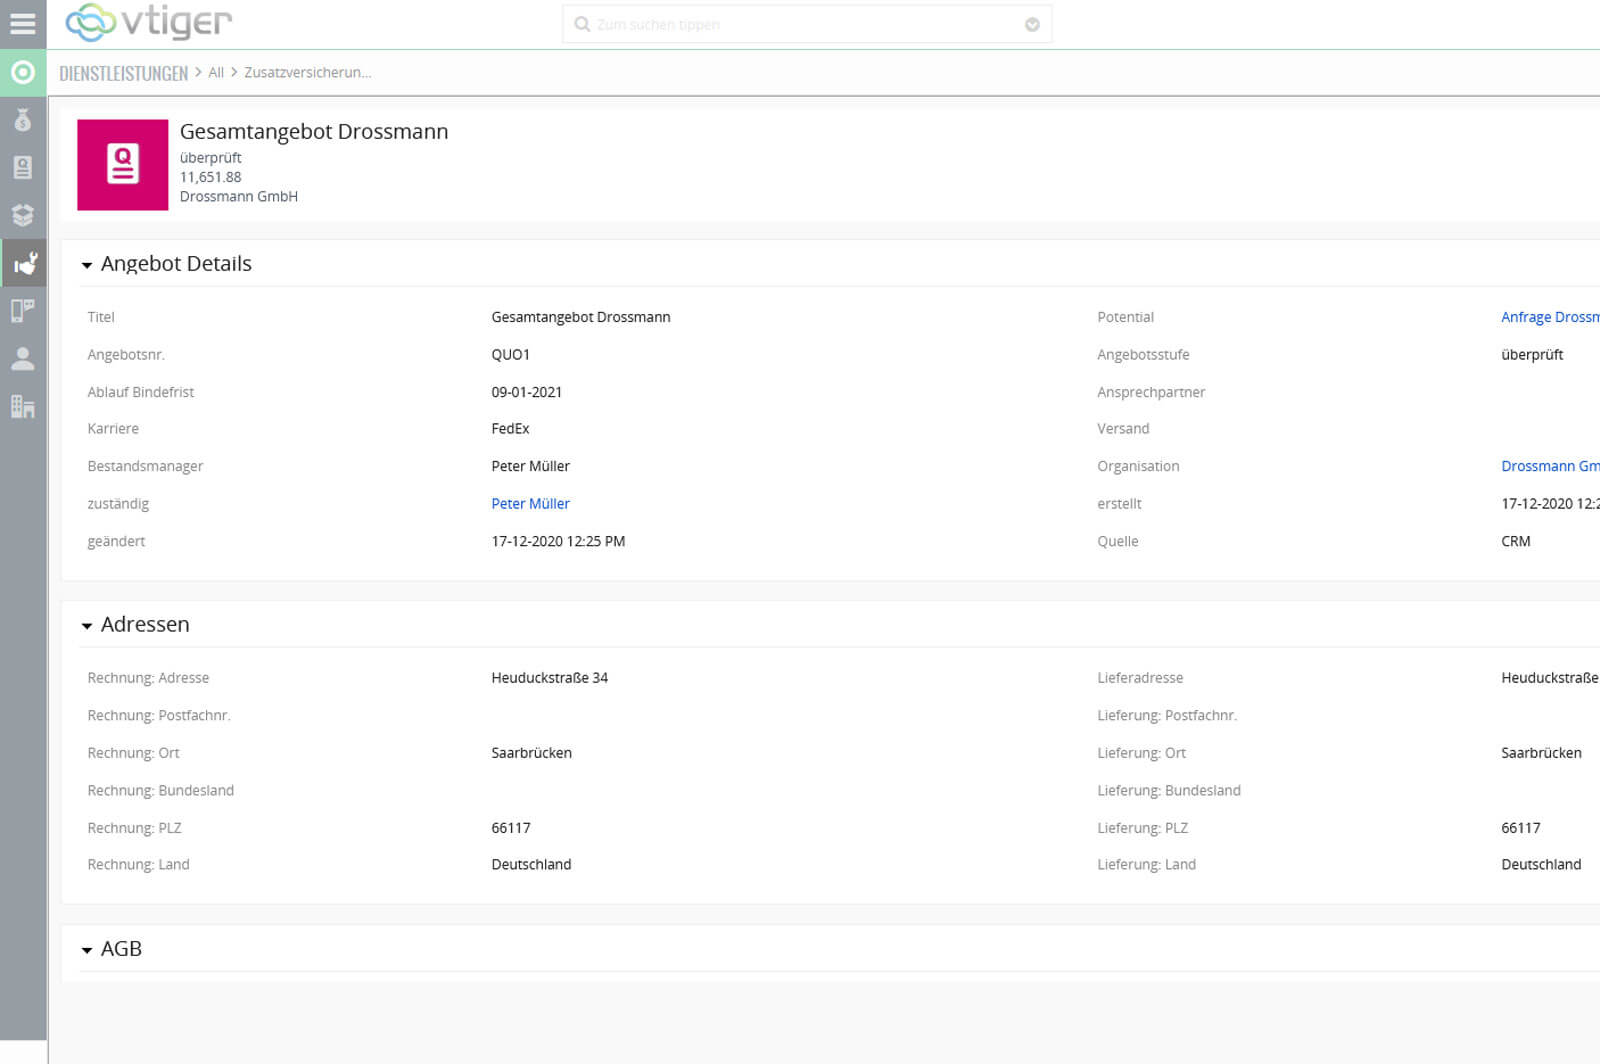Open the hamburger main menu
The height and width of the screenshot is (1064, 1600).
pyautogui.click(x=22, y=23)
